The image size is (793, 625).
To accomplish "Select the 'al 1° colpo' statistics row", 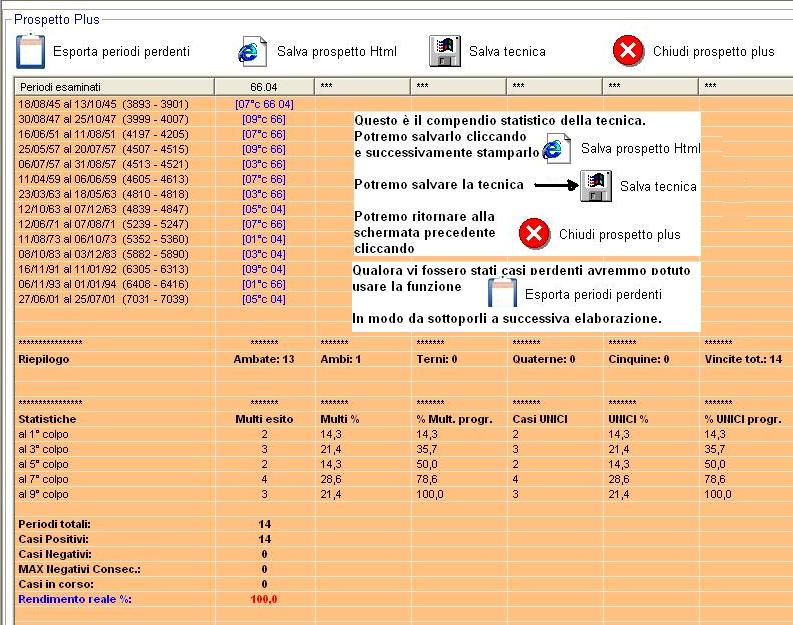I will [43, 434].
